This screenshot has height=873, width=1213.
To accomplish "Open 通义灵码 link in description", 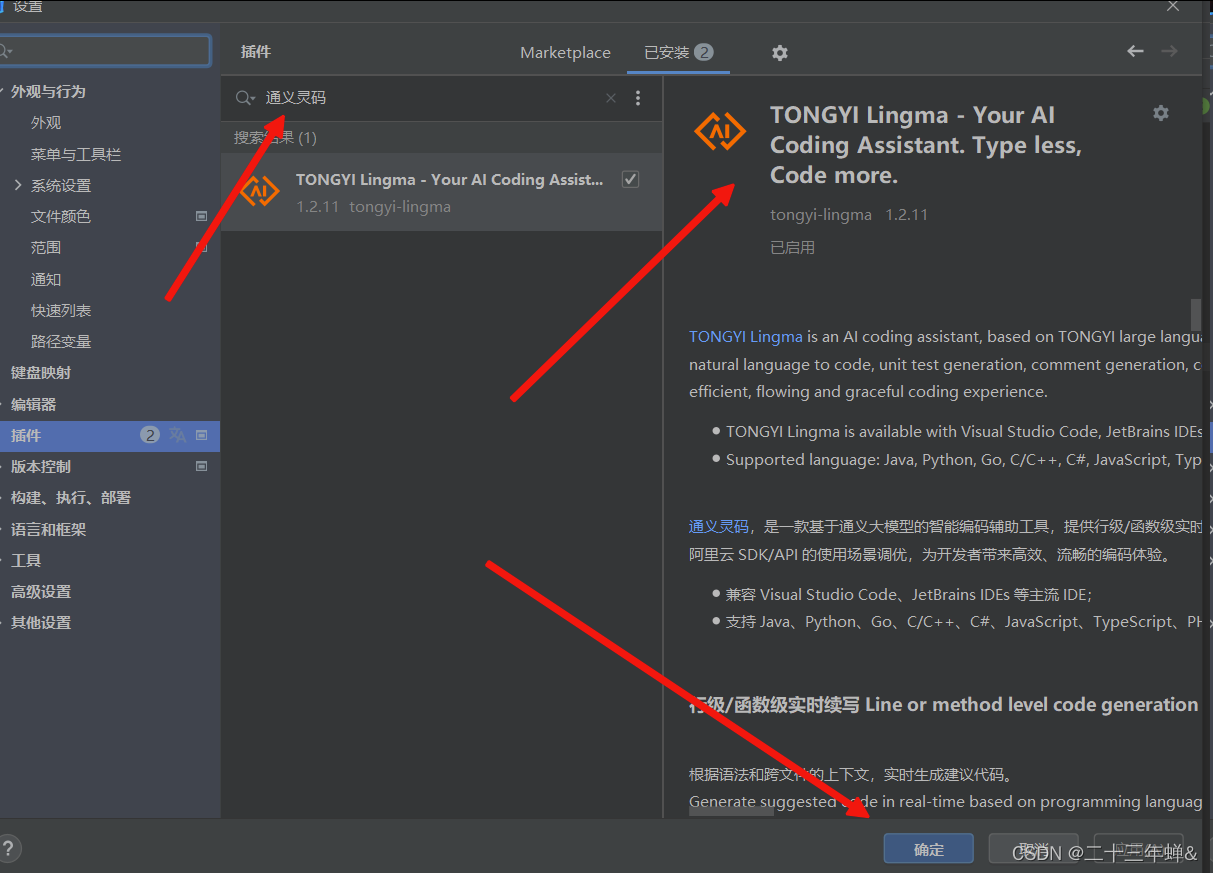I will (719, 527).
